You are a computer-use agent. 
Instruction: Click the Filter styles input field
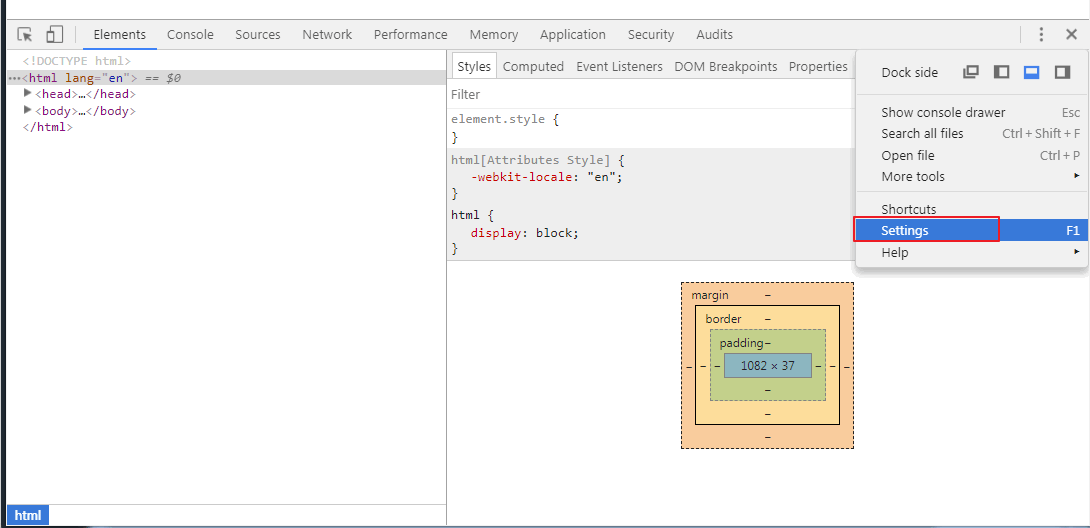pos(650,94)
